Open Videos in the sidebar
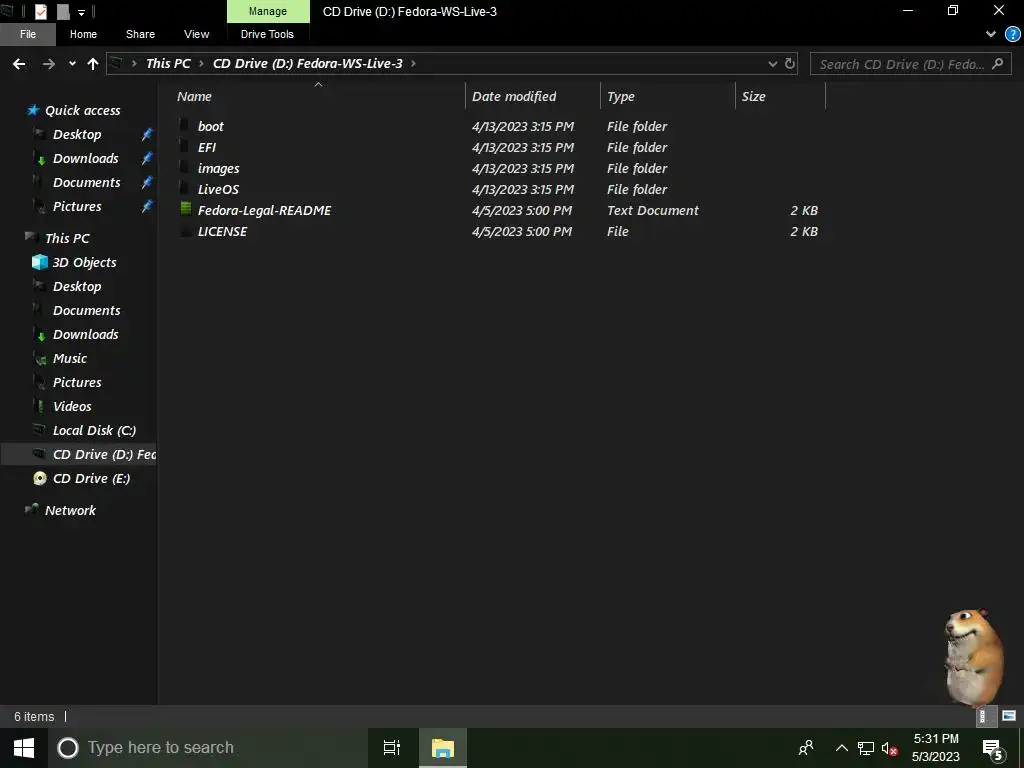This screenshot has width=1024, height=768. [72, 406]
